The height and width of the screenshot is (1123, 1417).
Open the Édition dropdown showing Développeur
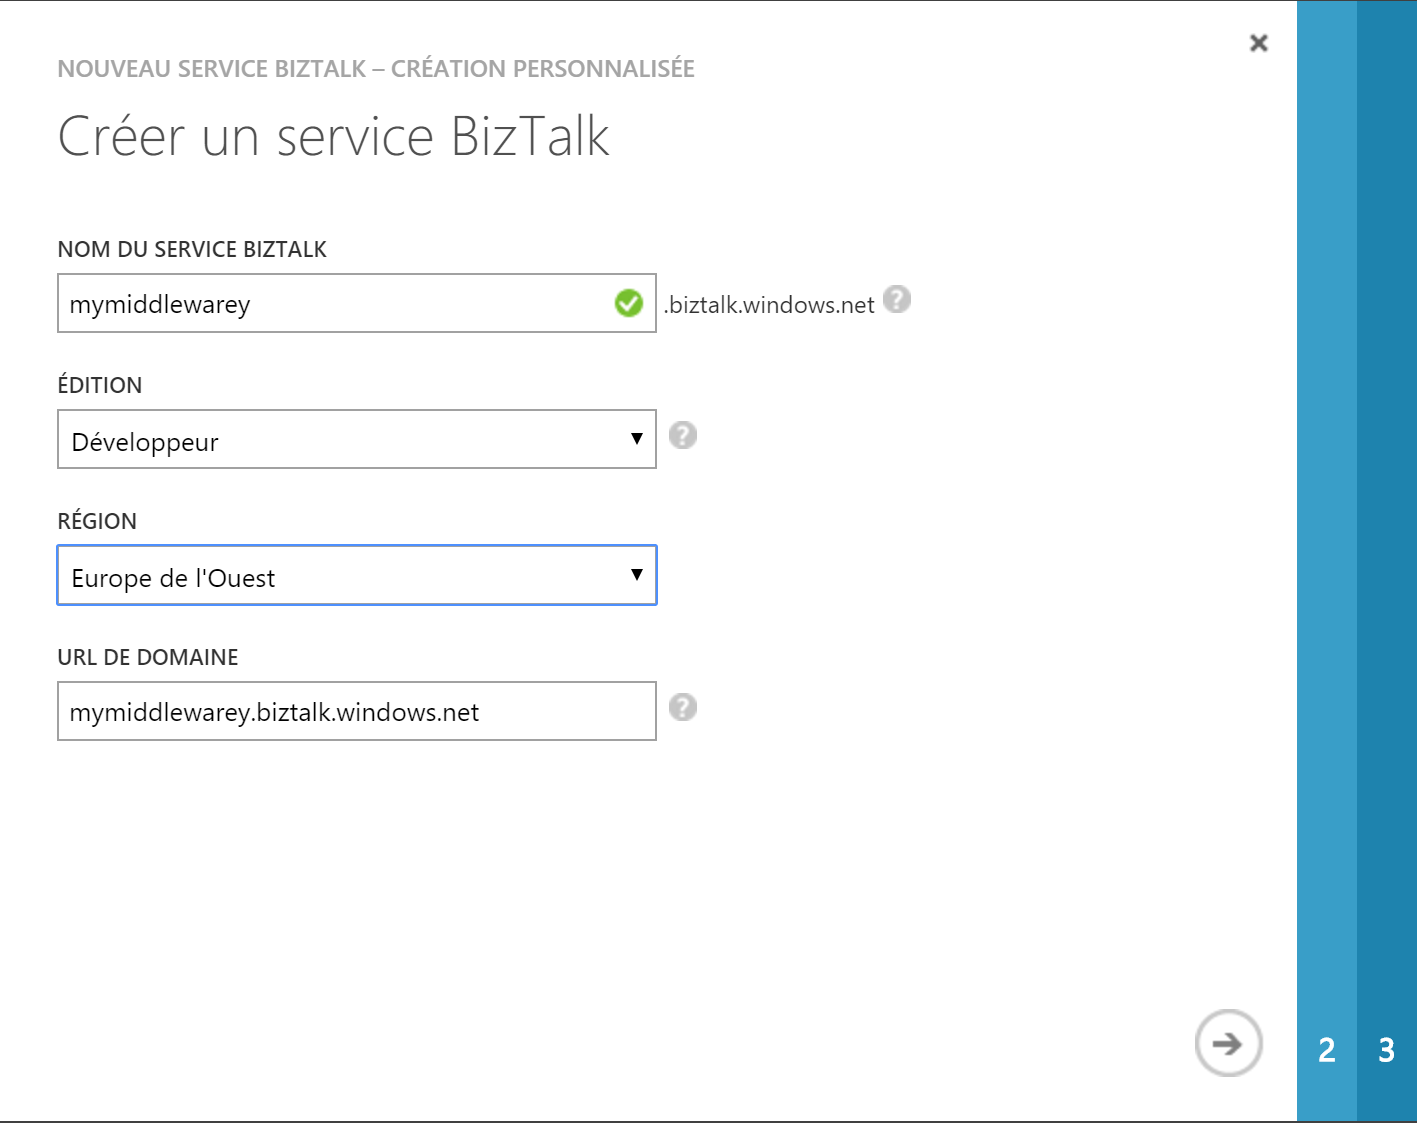357,439
